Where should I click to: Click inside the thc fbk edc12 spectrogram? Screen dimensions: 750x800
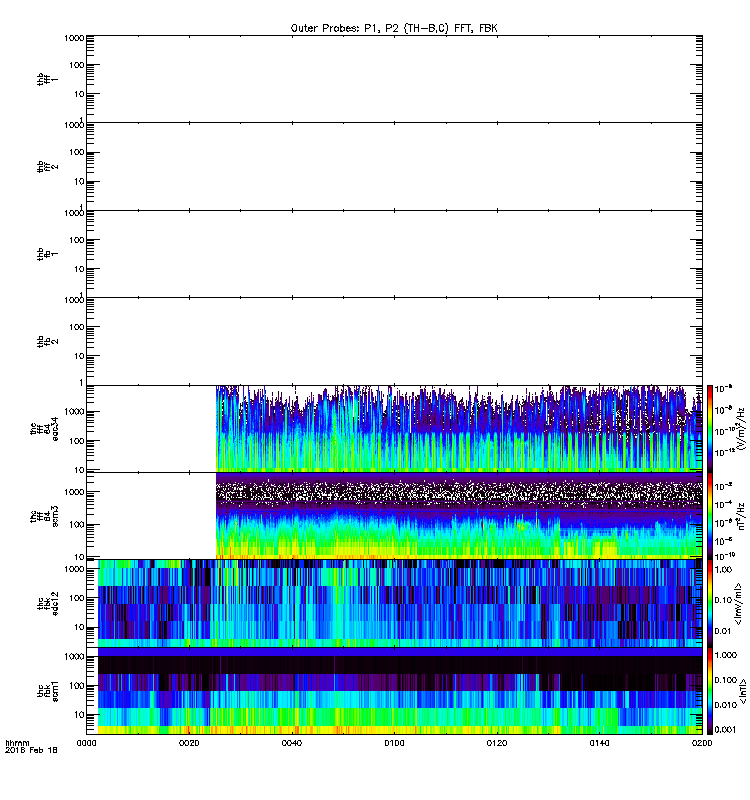pos(400,604)
